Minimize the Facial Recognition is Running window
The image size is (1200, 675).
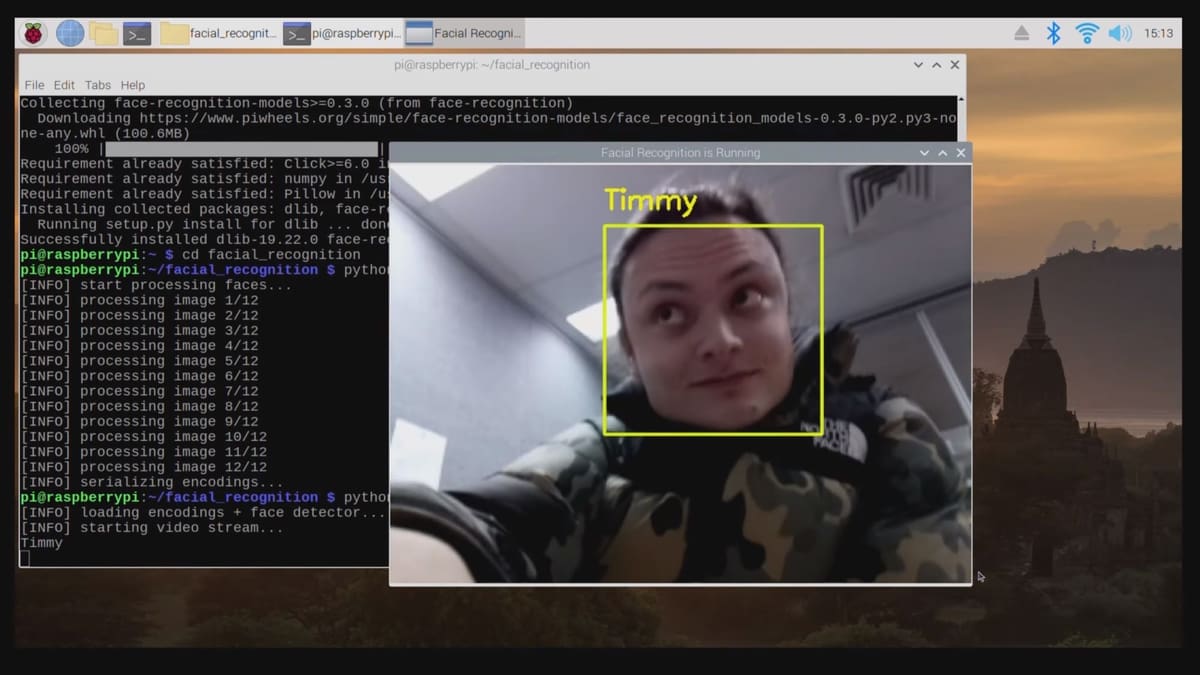coord(924,153)
